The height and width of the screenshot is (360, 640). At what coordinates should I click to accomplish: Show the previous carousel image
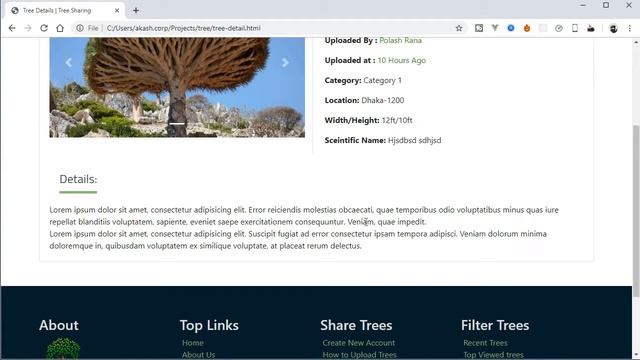[69, 62]
